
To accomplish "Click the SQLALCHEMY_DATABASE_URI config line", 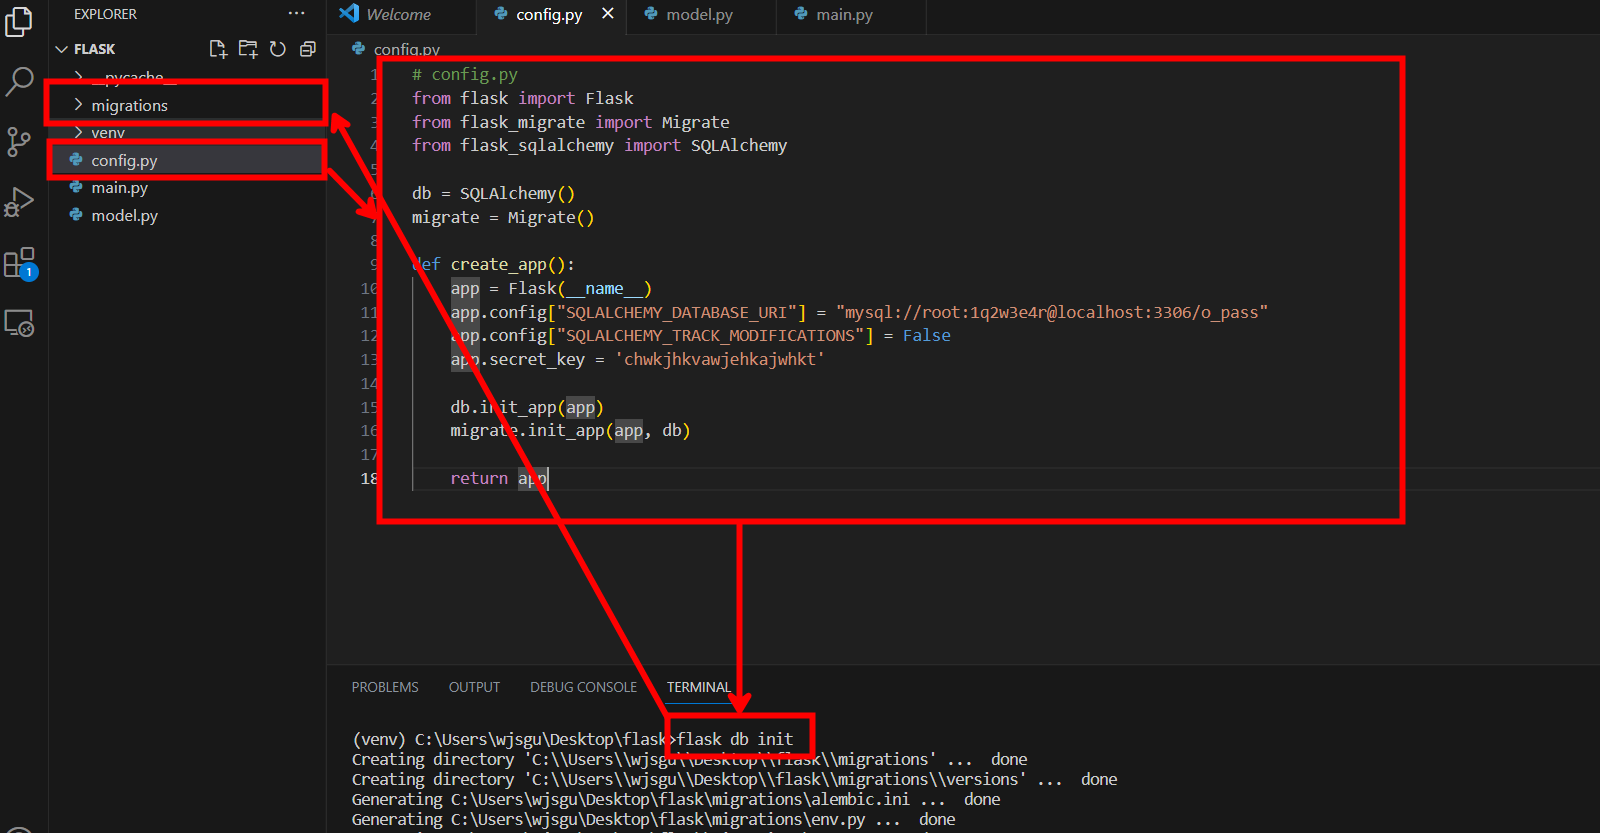I will tap(859, 312).
